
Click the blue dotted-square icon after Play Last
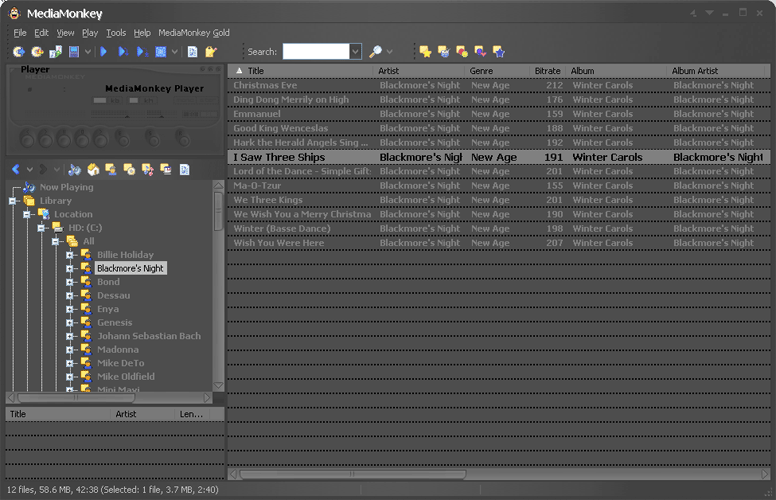(161, 51)
